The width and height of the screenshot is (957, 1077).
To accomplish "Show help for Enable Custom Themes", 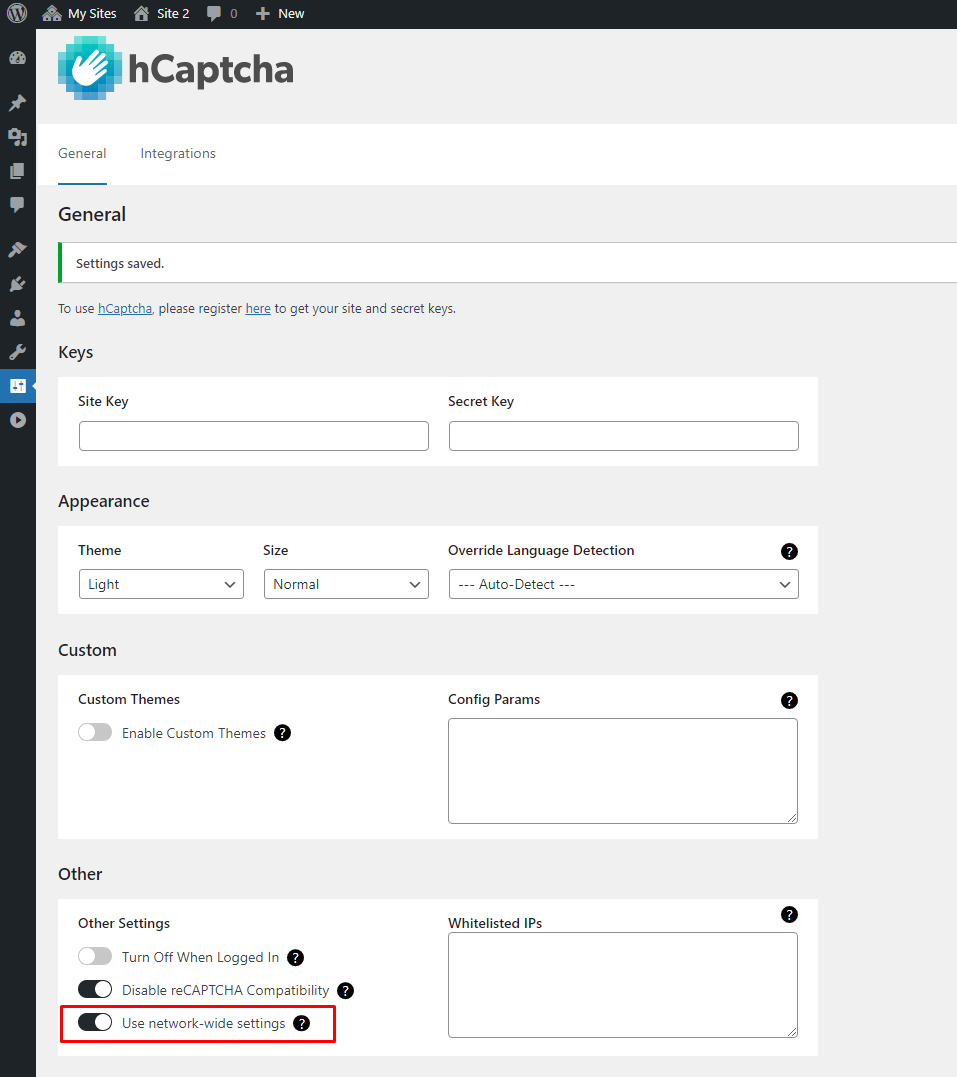I will click(282, 733).
